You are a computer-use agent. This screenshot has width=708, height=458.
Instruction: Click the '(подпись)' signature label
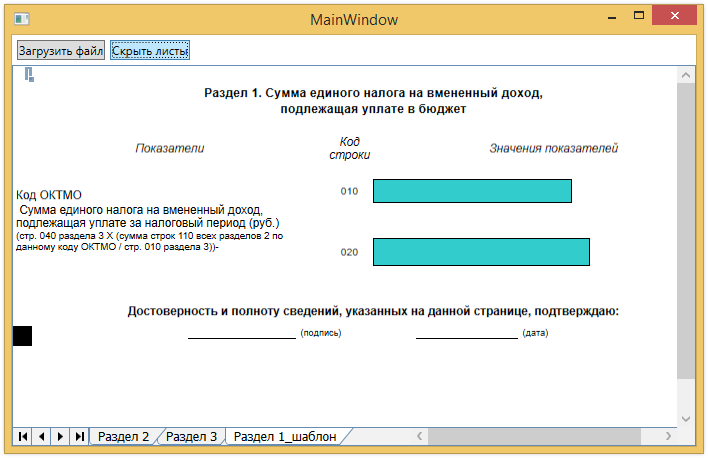321,333
